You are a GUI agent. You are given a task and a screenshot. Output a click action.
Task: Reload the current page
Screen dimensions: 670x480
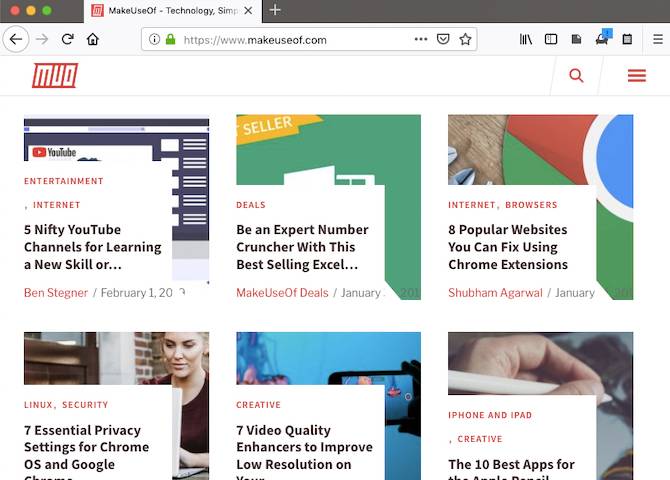(68, 39)
